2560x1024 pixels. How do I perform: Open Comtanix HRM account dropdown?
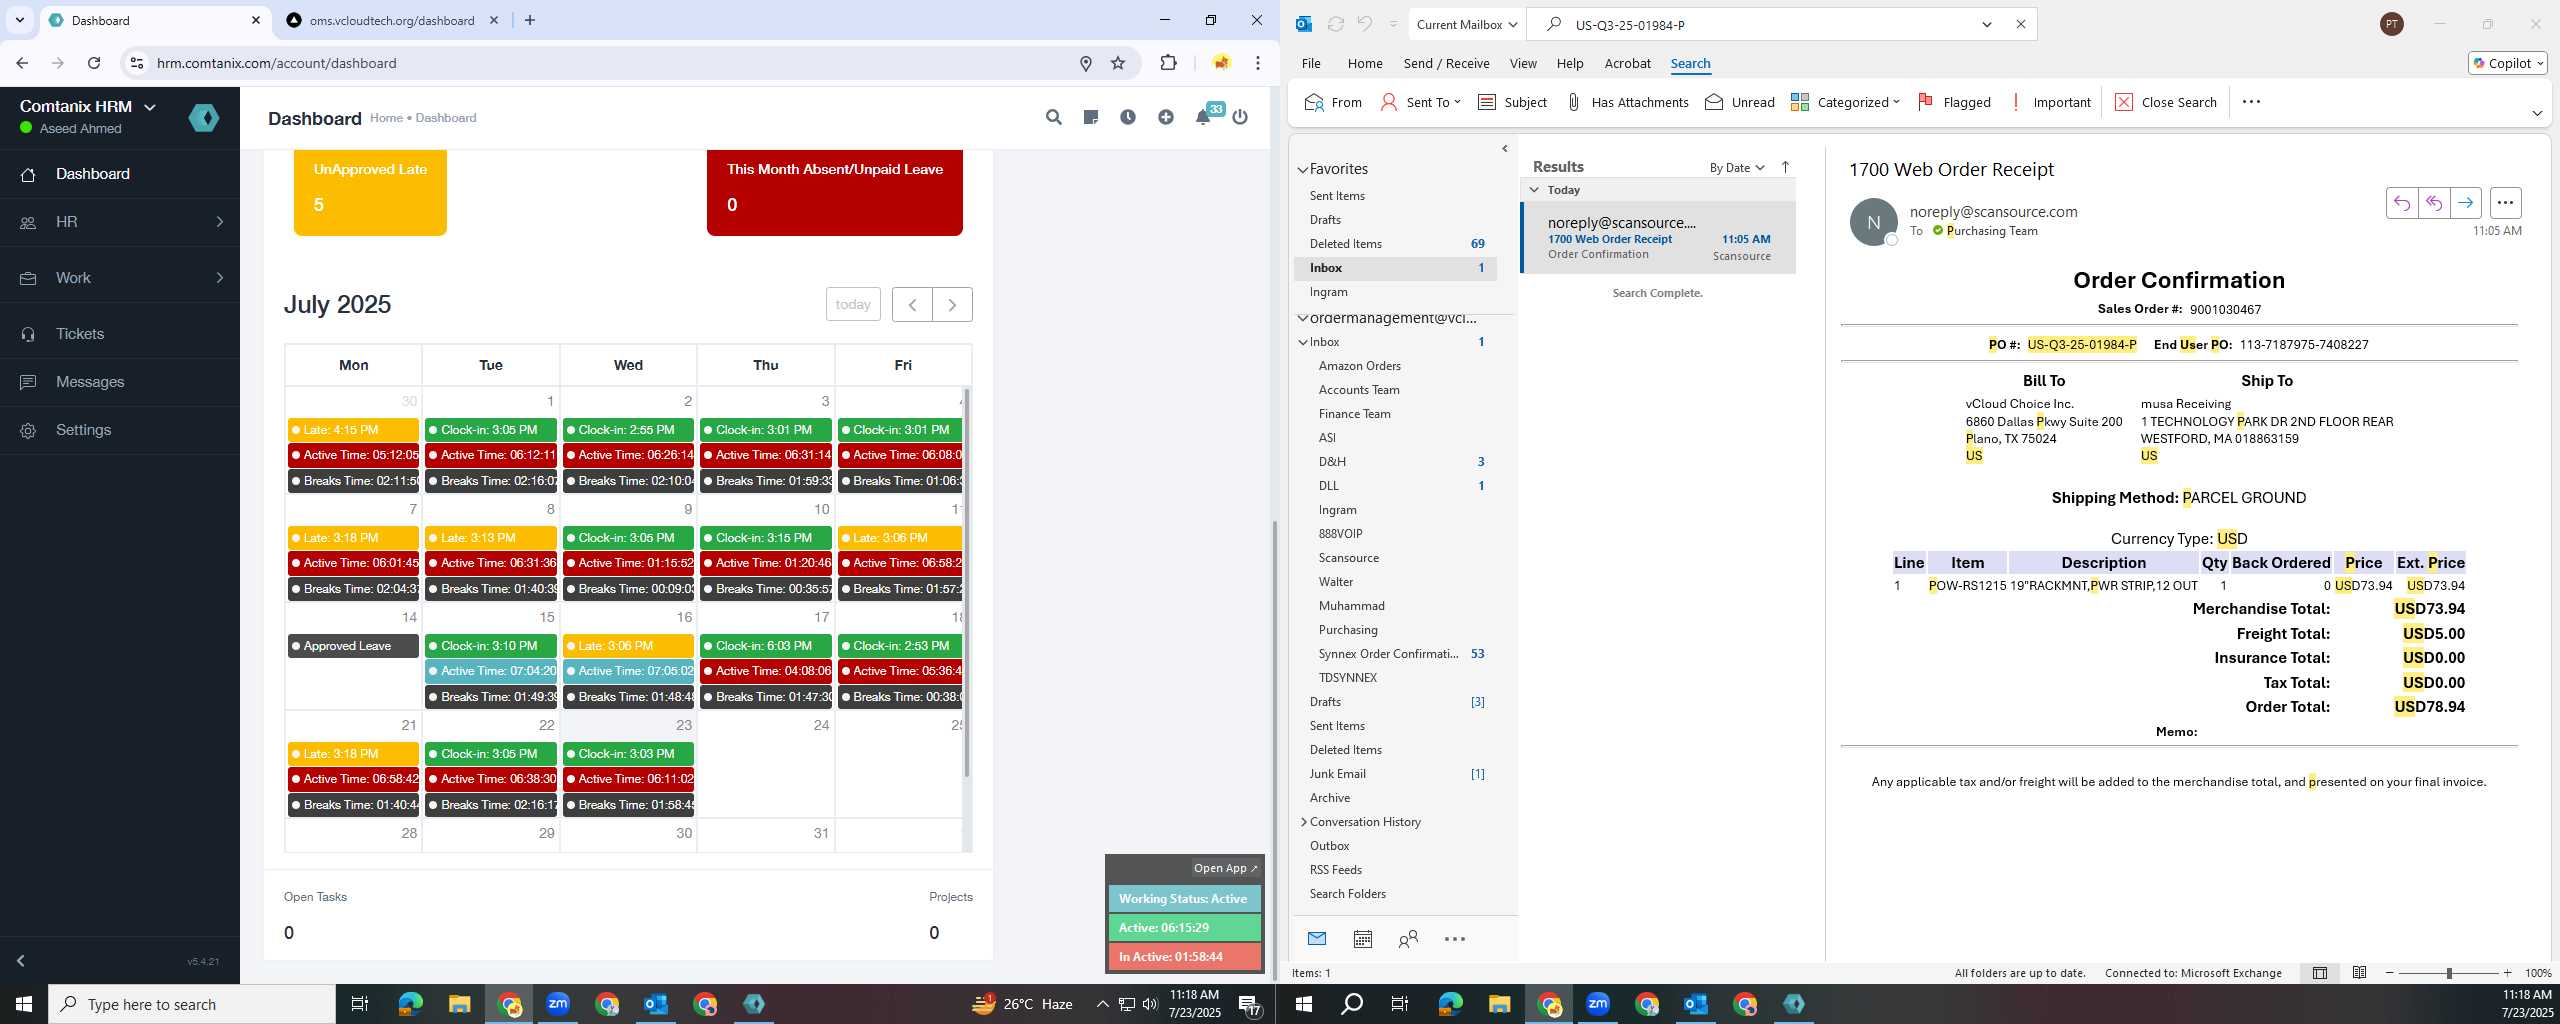88,107
